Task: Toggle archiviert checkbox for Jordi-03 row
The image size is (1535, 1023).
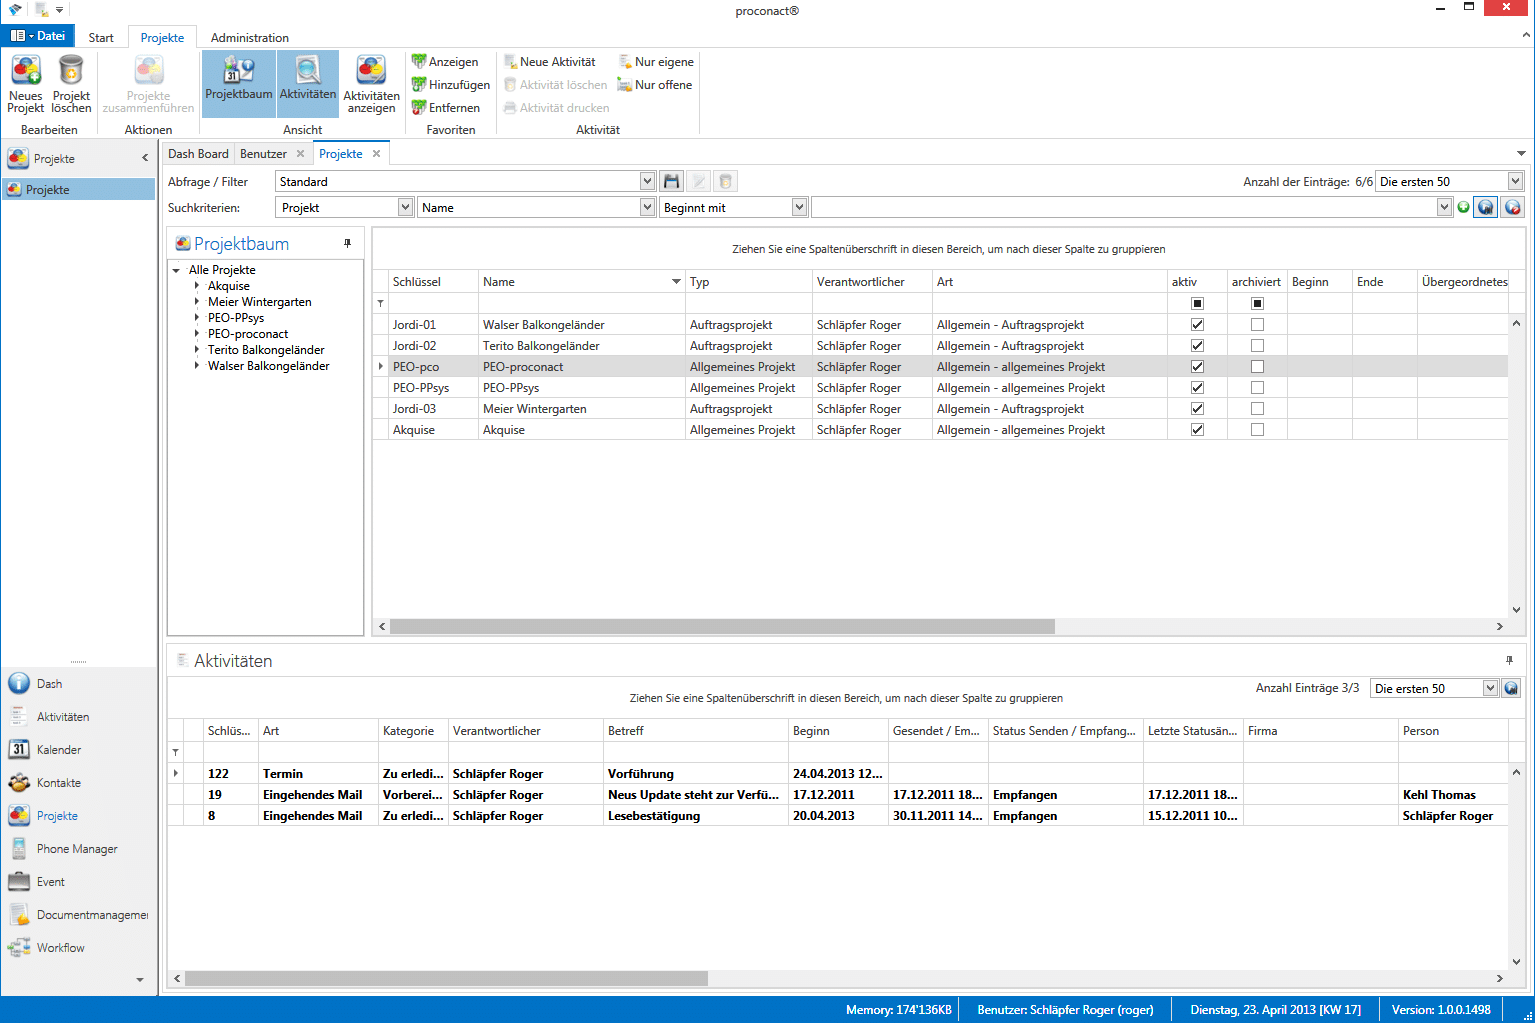Action: 1257,409
